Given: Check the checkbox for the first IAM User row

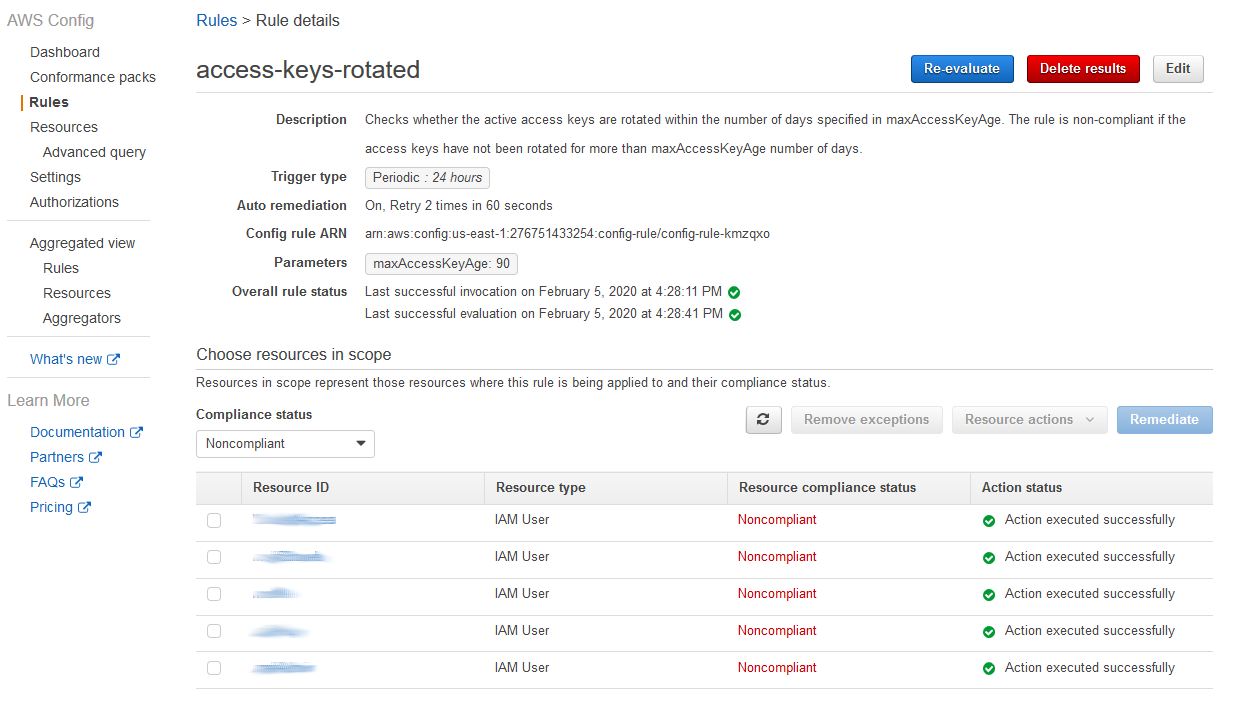Looking at the screenshot, I should click(214, 520).
